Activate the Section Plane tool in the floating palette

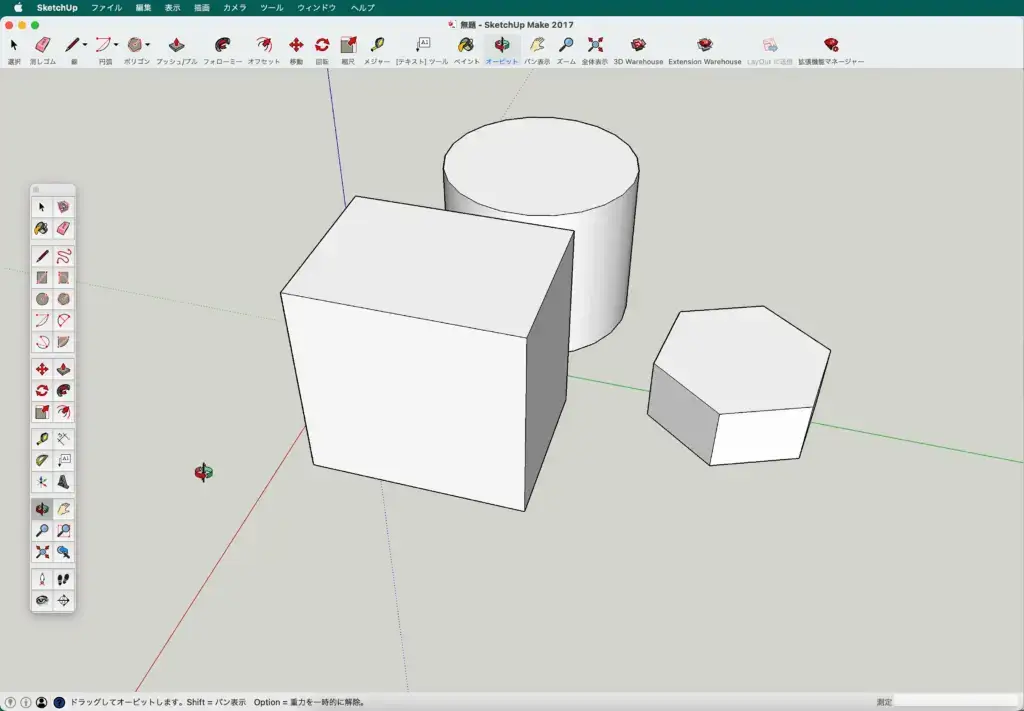click(63, 601)
